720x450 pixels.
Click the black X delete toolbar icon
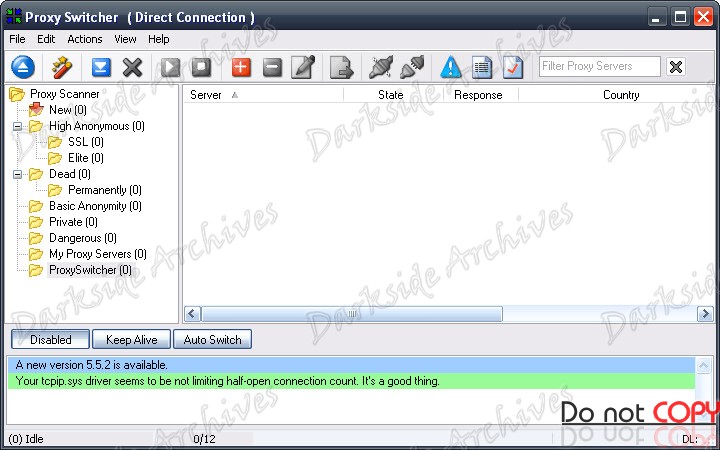[x=132, y=67]
